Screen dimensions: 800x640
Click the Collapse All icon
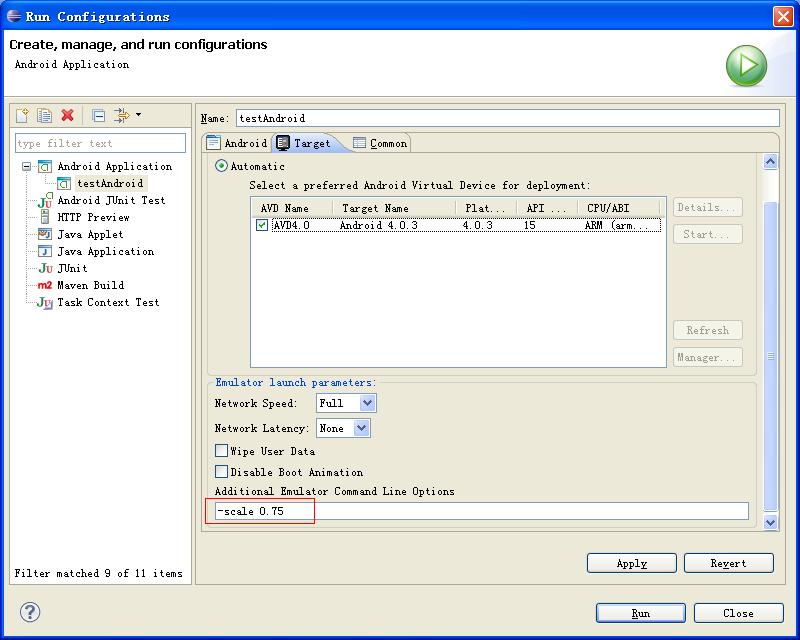(x=99, y=116)
